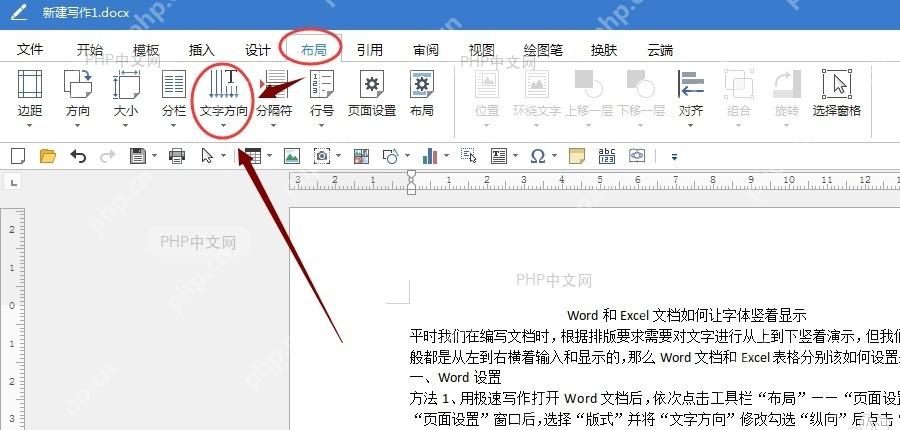900x430 pixels.
Task: Click the 方向 page orientation icon
Action: [x=77, y=84]
